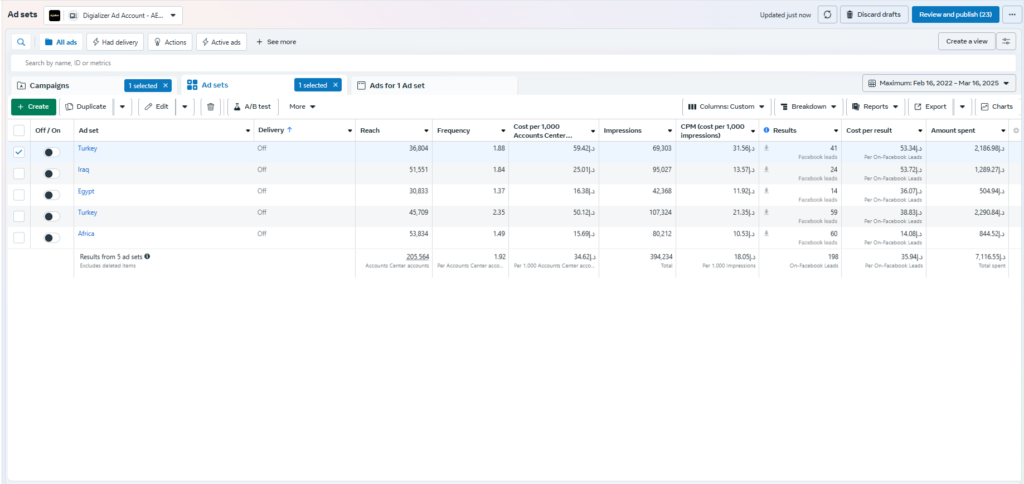The width and height of the screenshot is (1024, 484).
Task: Switch to the Campaigns tab
Action: click(50, 86)
